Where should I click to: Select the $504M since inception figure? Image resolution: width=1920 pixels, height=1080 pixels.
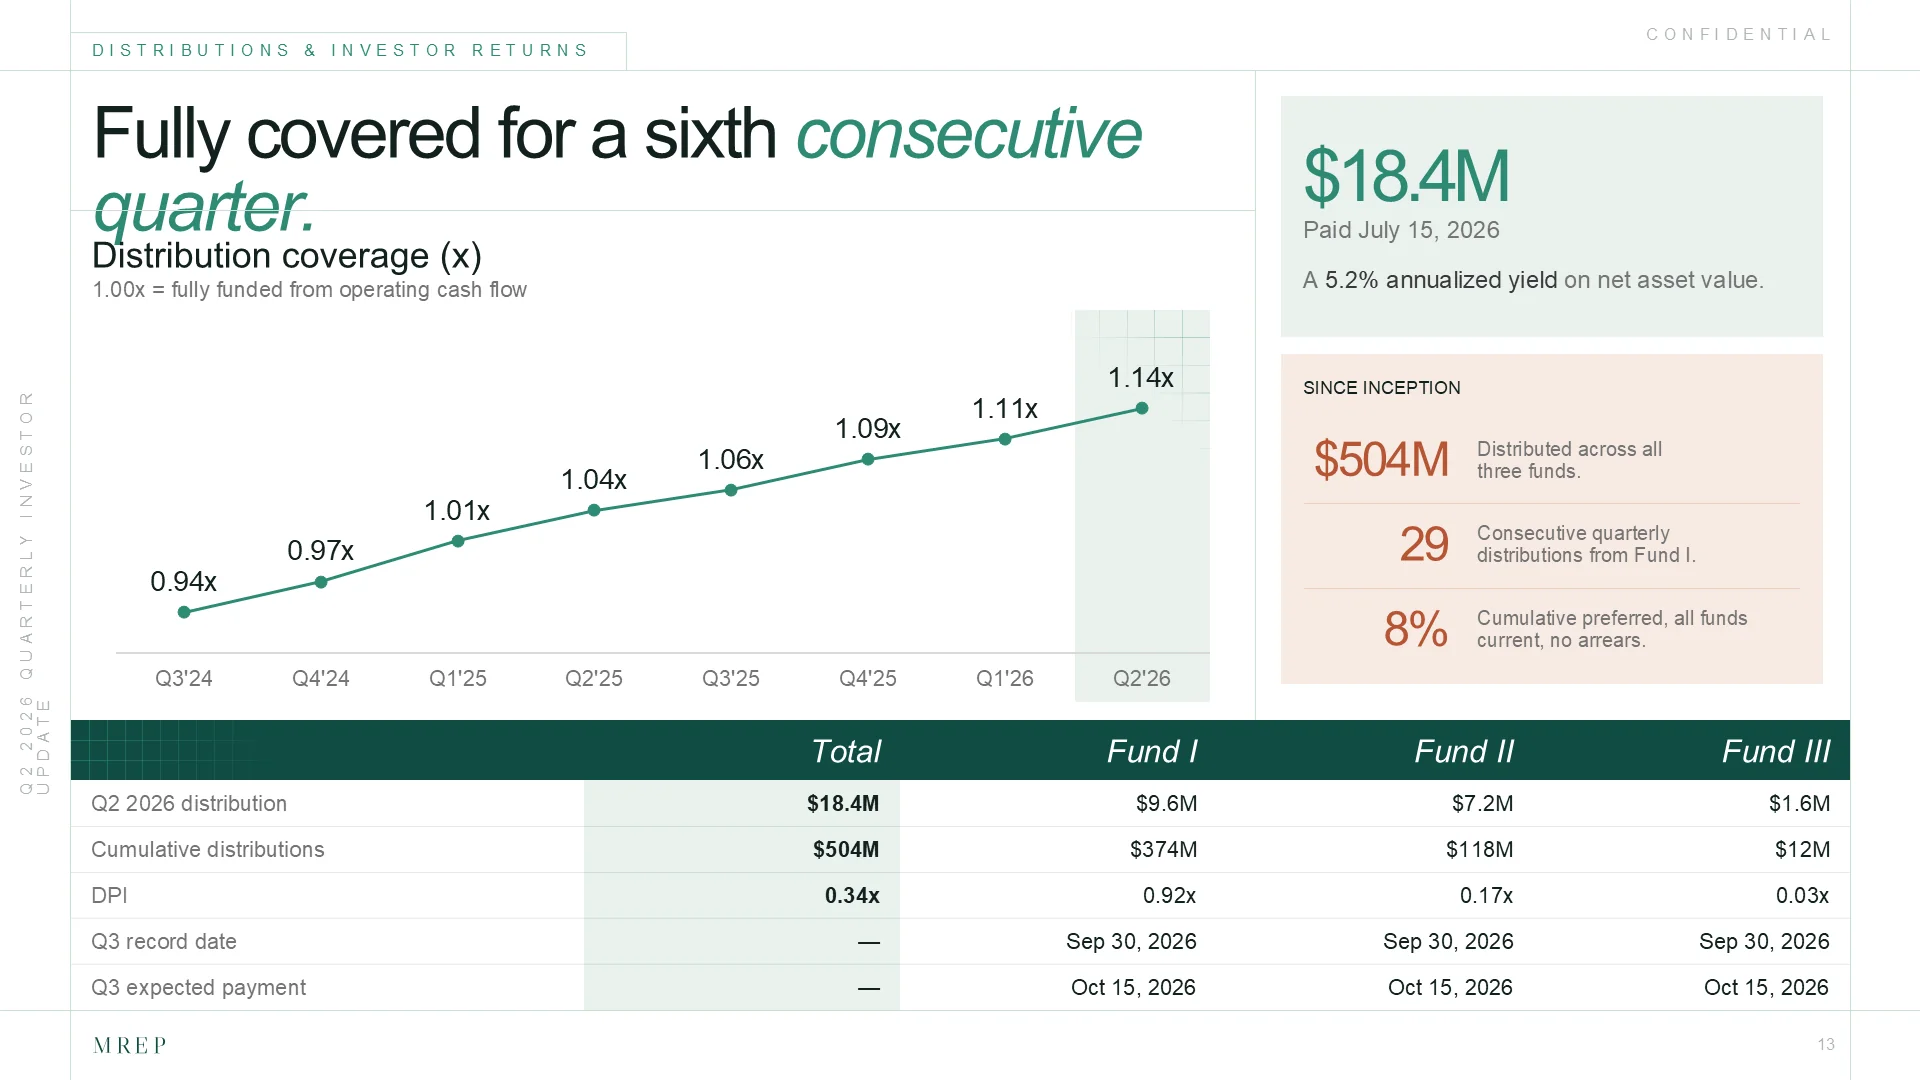1381,459
